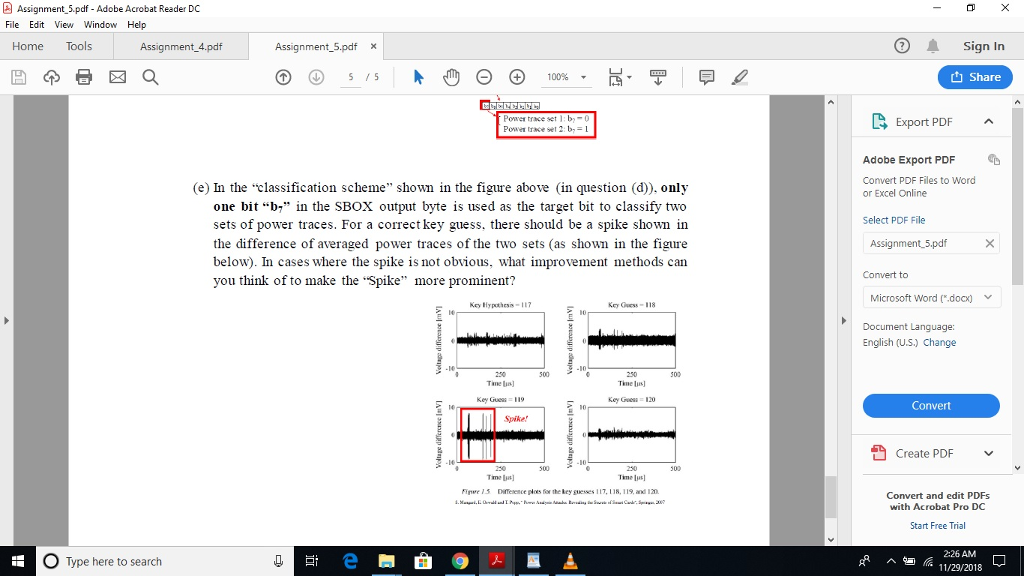Screen dimensions: 1024x576
Task: Open Chrome from the taskbar
Action: (x=460, y=561)
